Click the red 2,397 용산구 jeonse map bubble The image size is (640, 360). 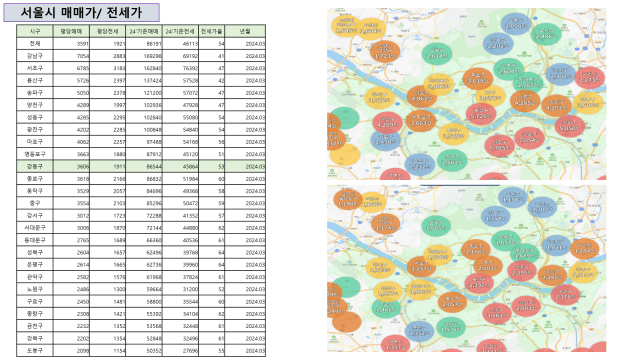click(x=479, y=283)
